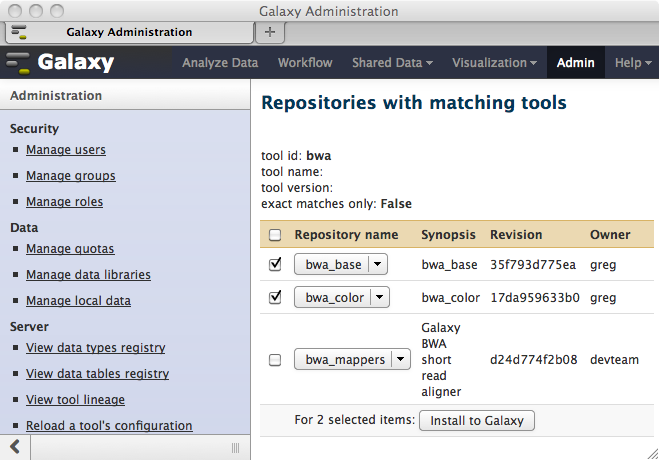Open the Manage quotas link
This screenshot has height=460, width=659.
point(70,249)
